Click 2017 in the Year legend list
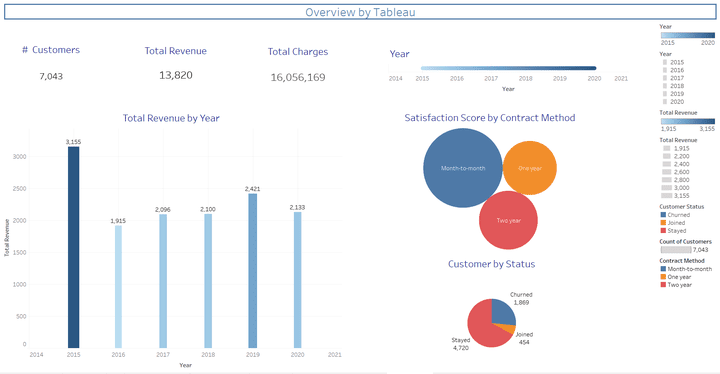Screen dimensions: 720x374 [x=677, y=78]
